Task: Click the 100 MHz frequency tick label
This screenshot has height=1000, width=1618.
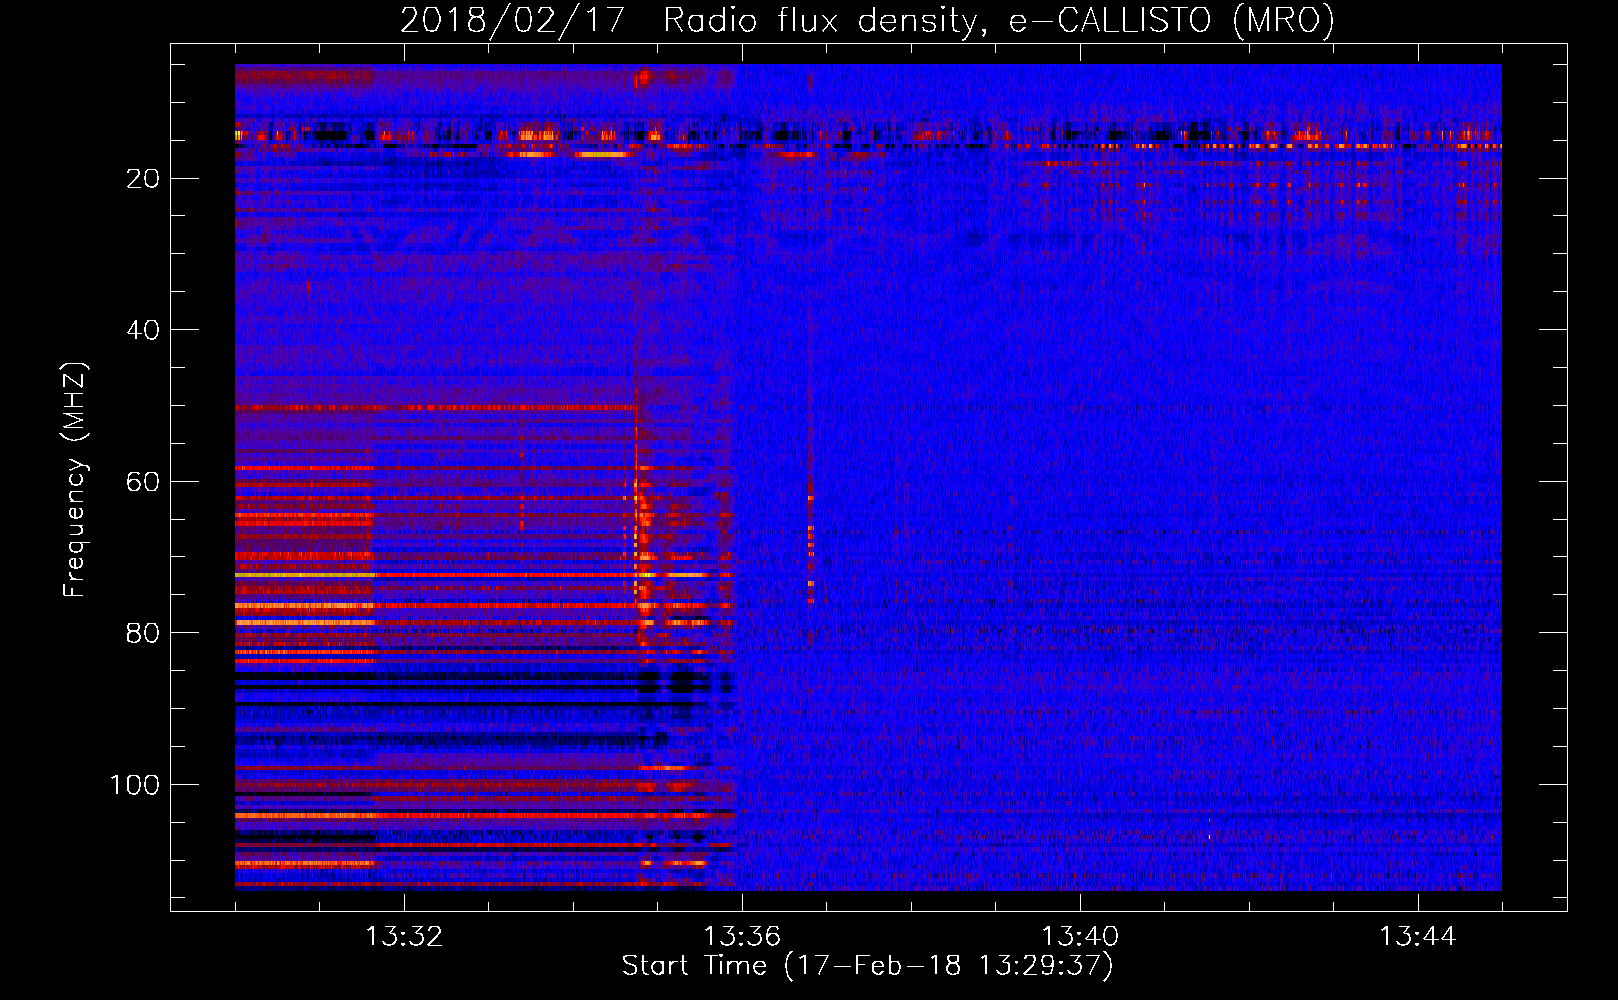Action: [135, 785]
